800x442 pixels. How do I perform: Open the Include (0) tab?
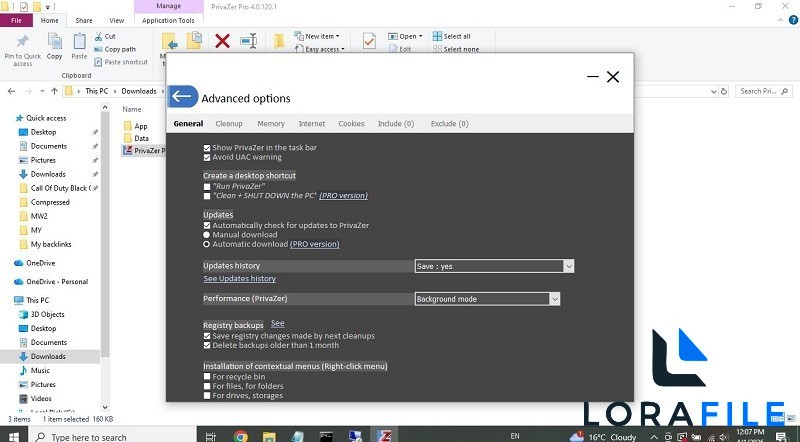point(396,124)
